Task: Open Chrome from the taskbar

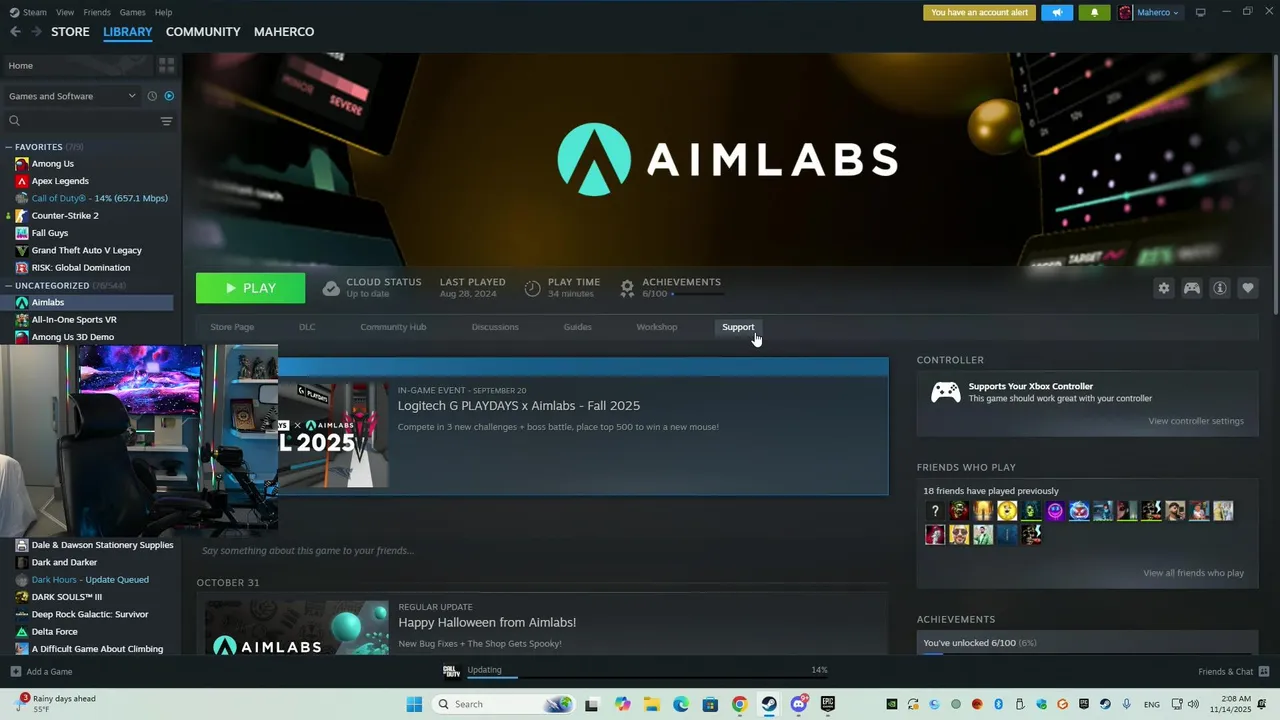Action: 739,704
